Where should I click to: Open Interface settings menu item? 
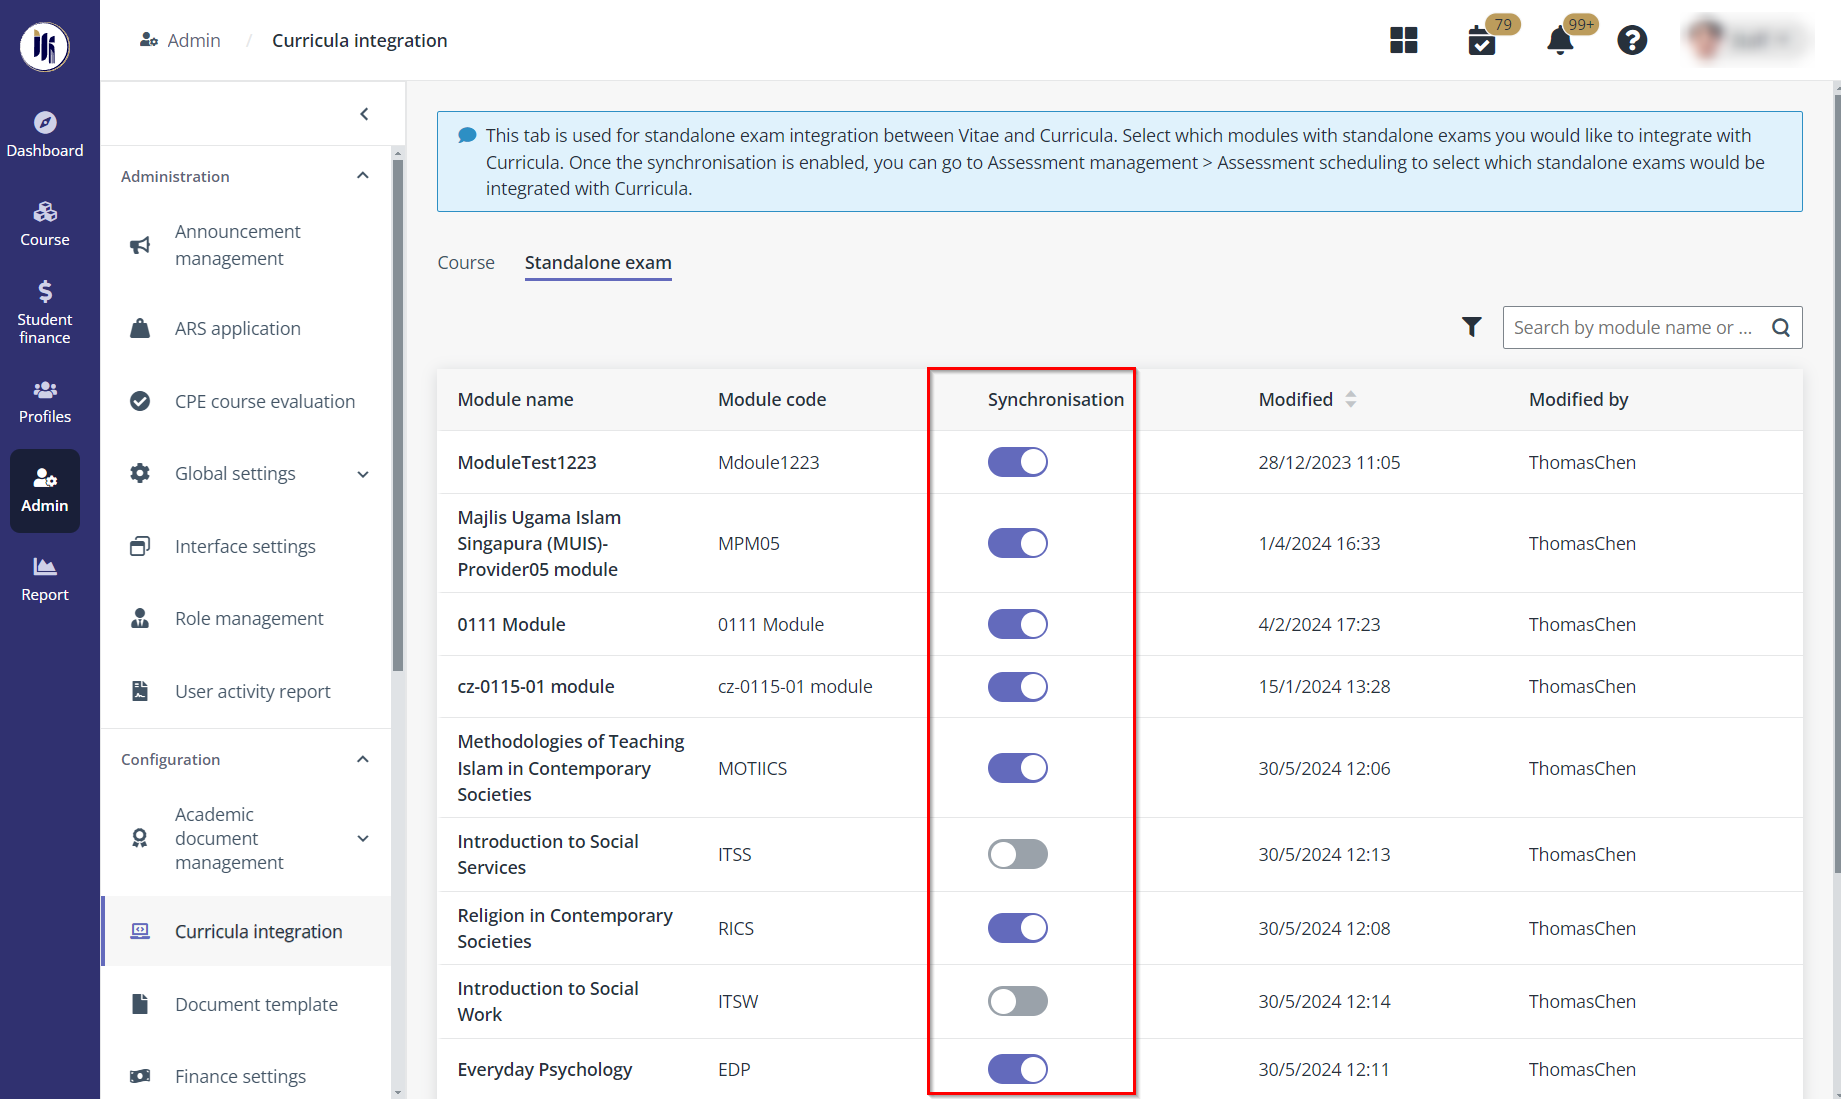[x=246, y=546]
